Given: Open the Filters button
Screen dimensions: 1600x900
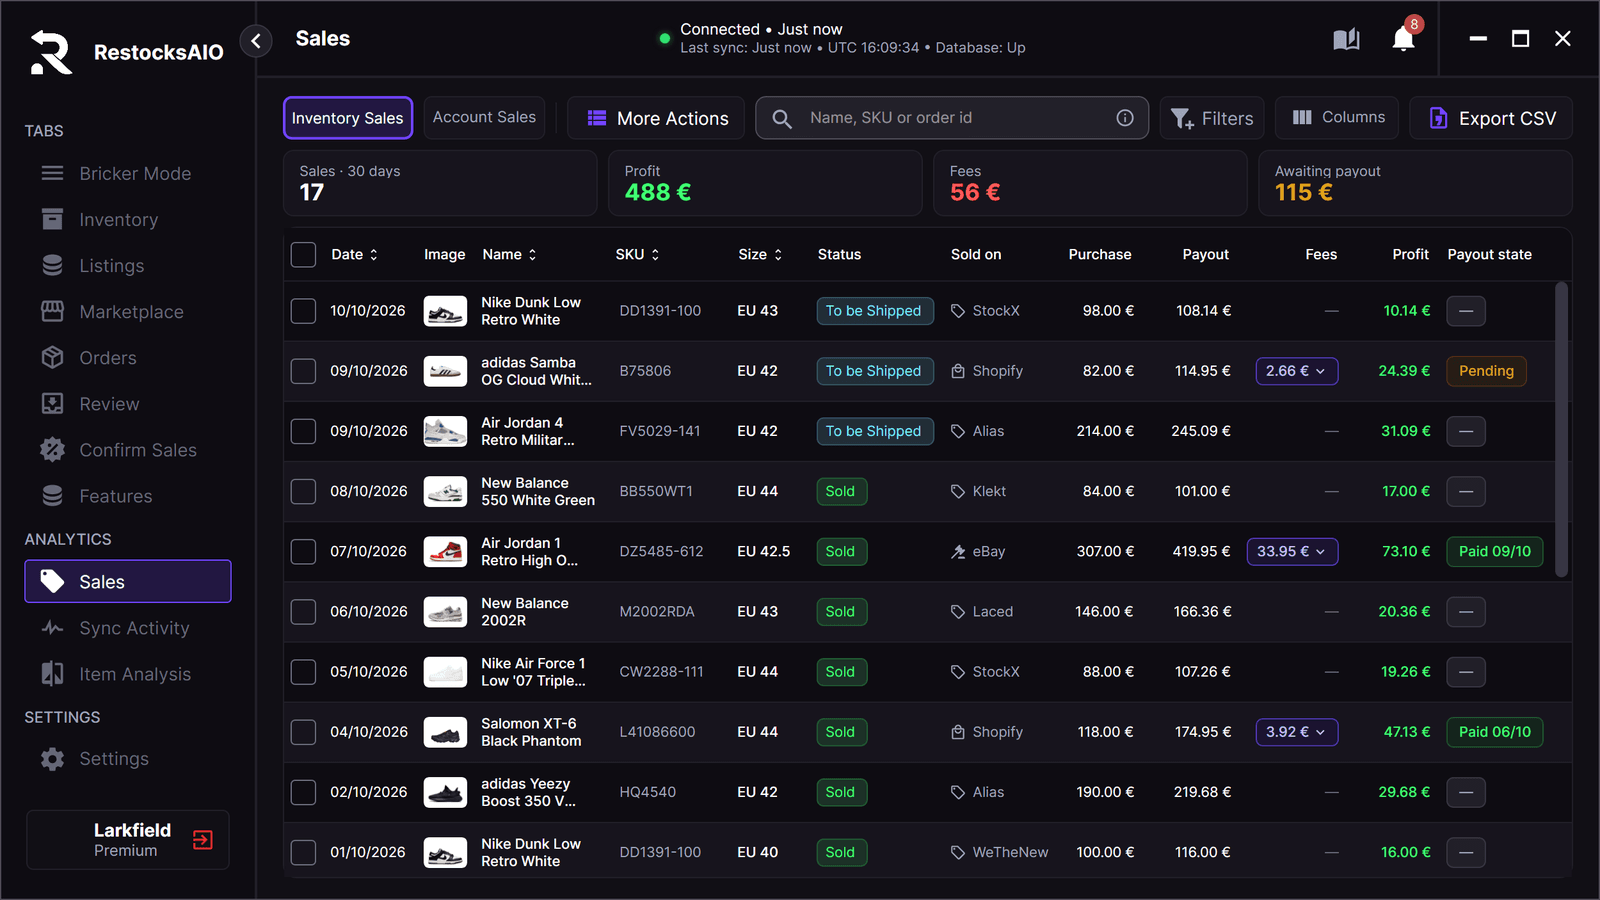Looking at the screenshot, I should click(x=1212, y=118).
